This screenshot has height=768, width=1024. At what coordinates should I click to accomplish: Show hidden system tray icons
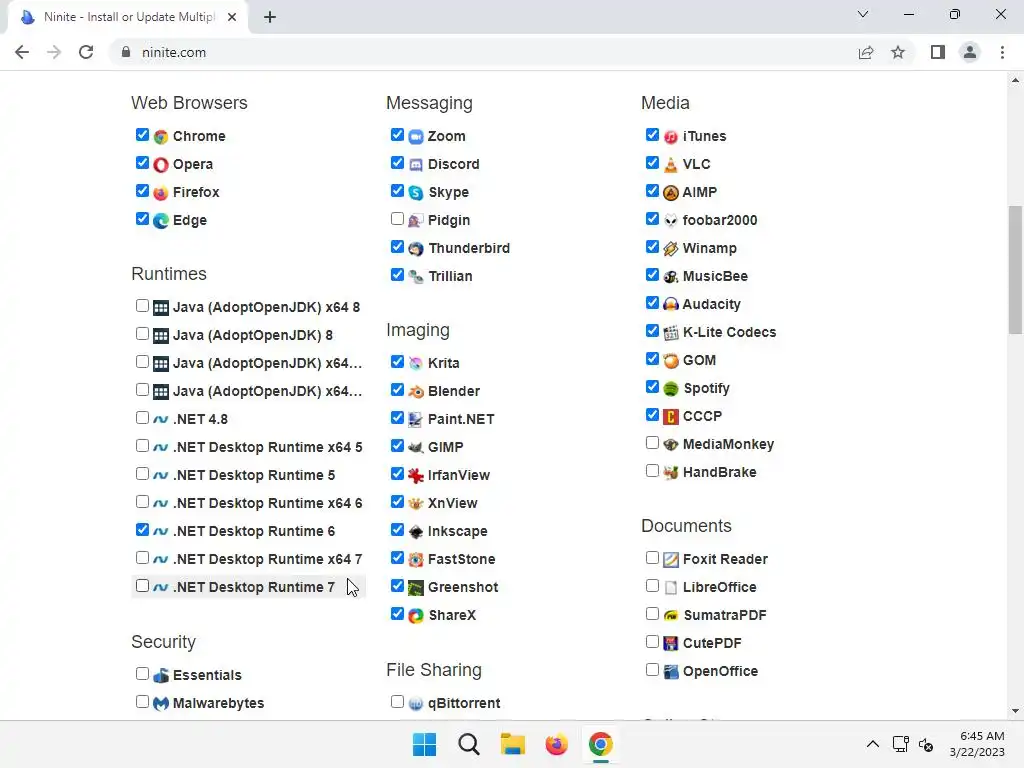point(872,744)
